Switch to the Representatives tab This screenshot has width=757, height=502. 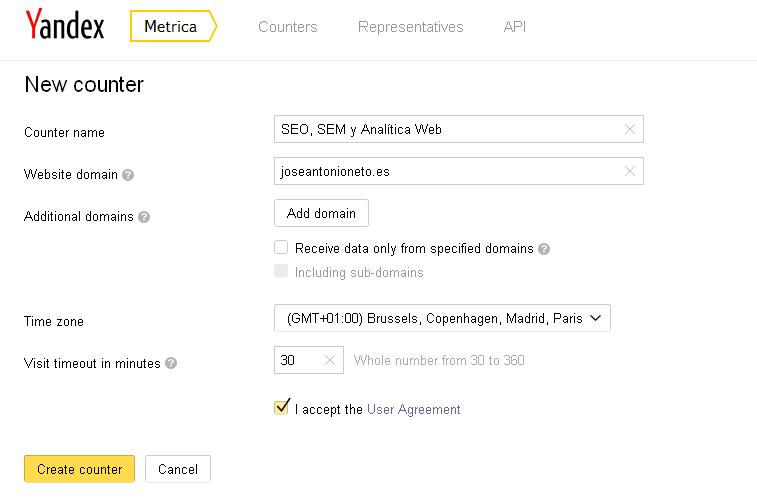point(410,27)
